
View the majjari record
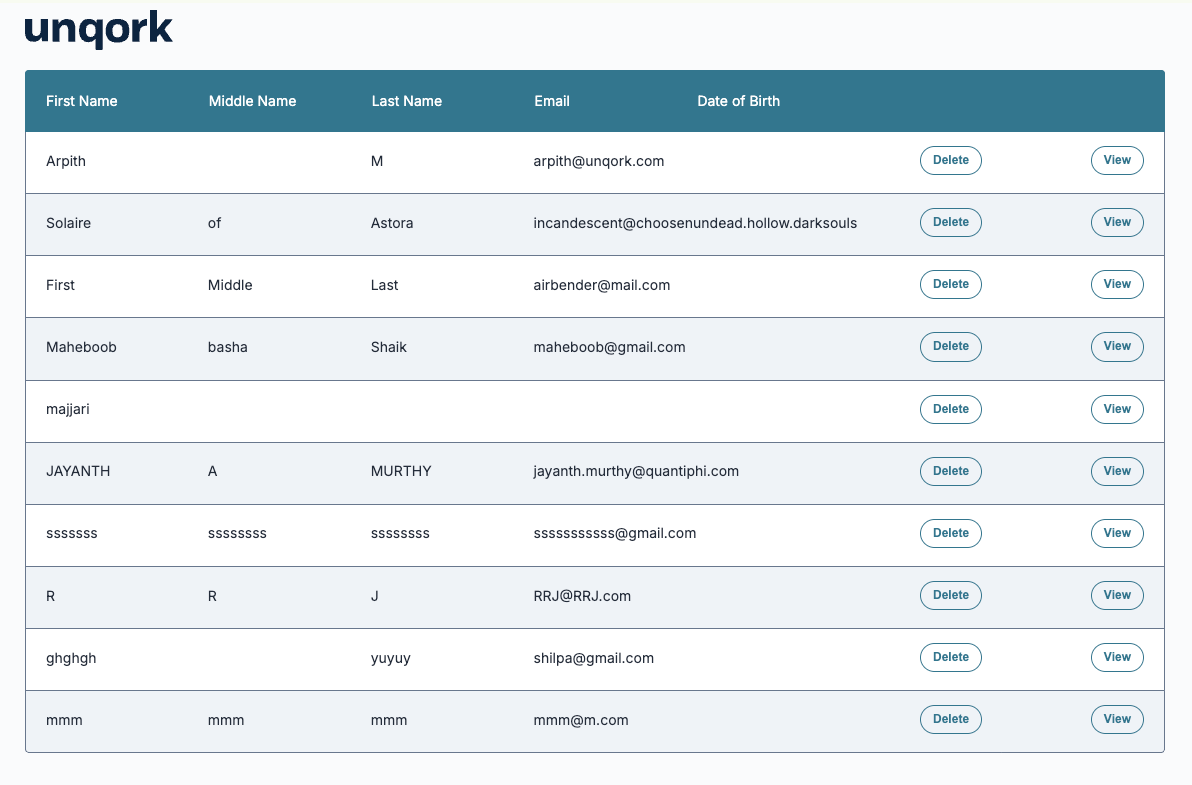(1116, 409)
